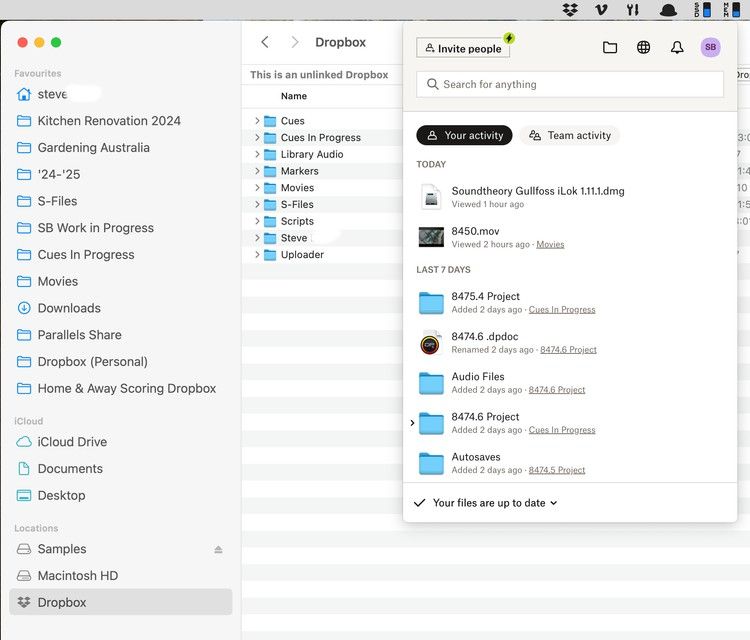Open the Cues In Progress link under 8475.4 Project
750x640 pixels.
(x=561, y=310)
